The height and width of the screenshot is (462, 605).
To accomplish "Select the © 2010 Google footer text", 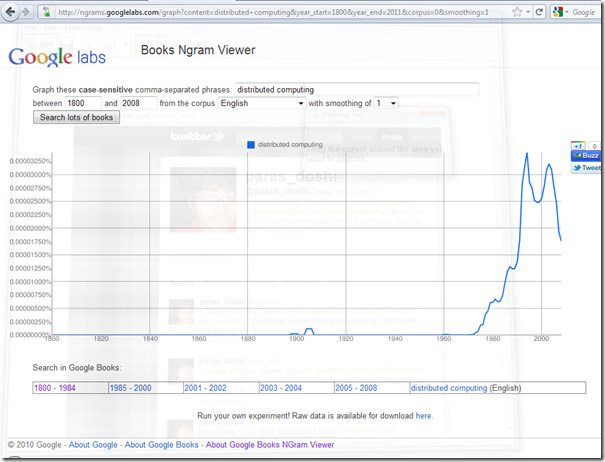I will (34, 445).
